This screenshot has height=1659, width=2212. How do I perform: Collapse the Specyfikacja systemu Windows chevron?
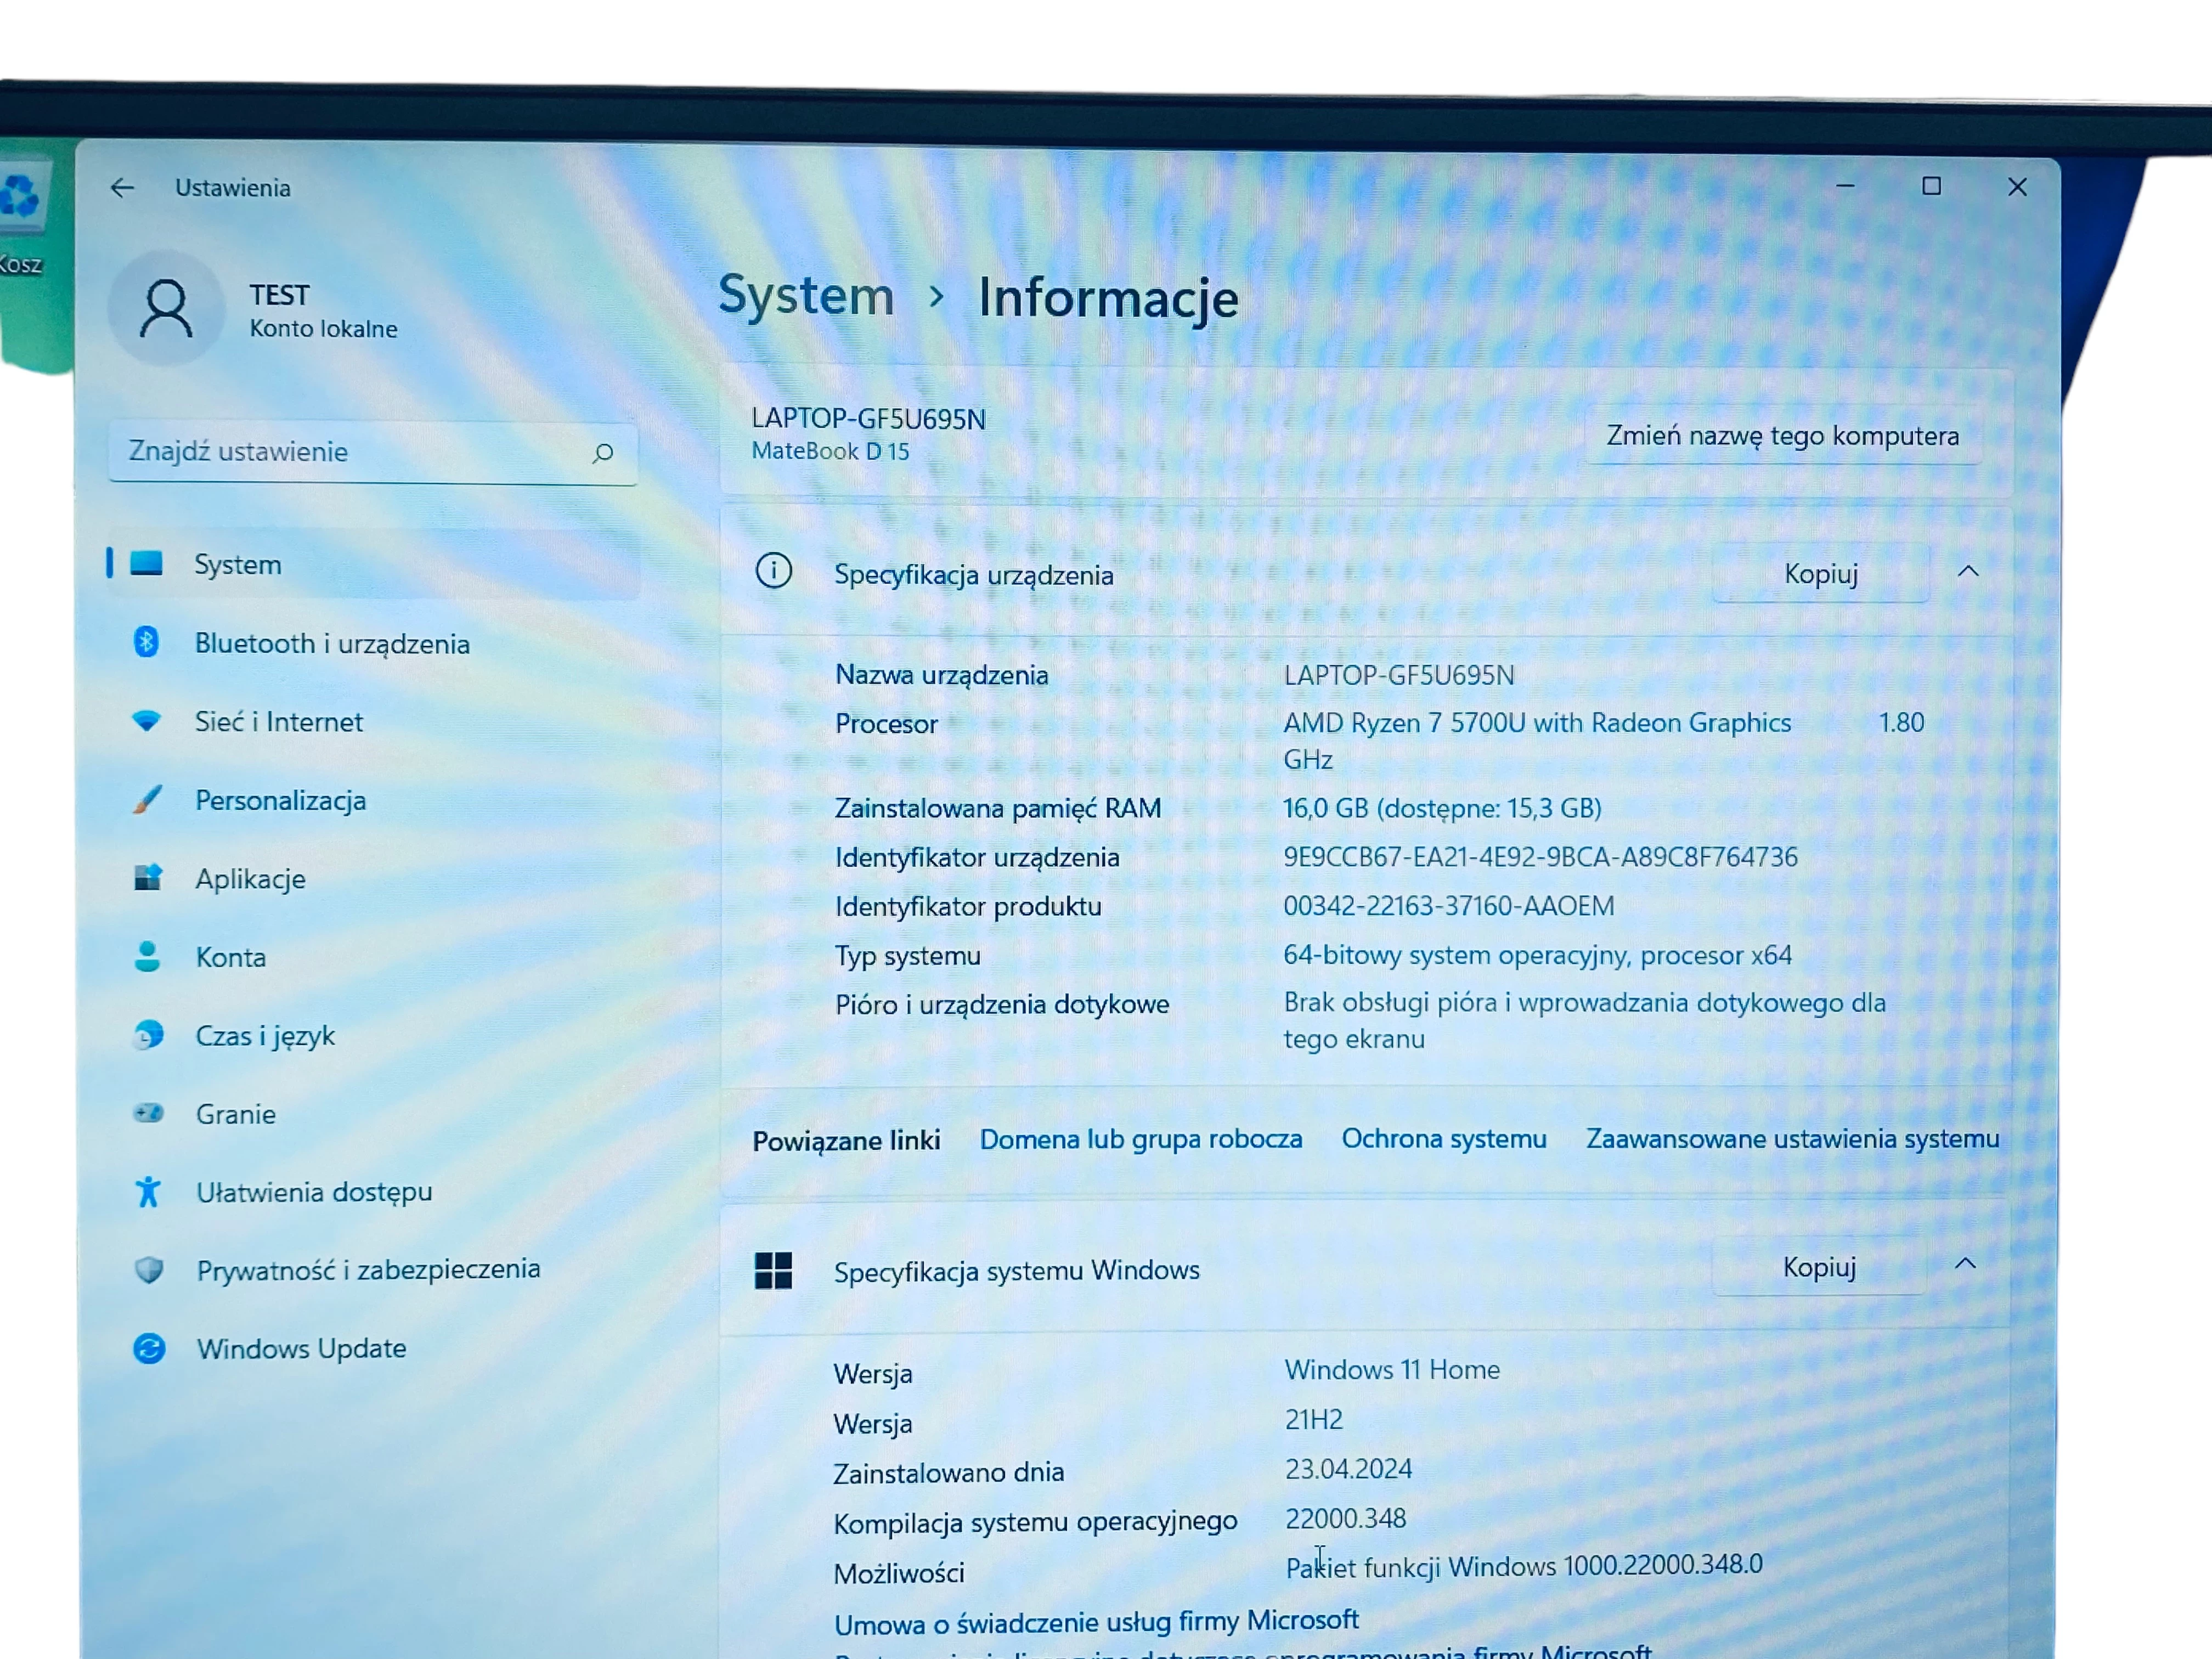[x=1966, y=1264]
